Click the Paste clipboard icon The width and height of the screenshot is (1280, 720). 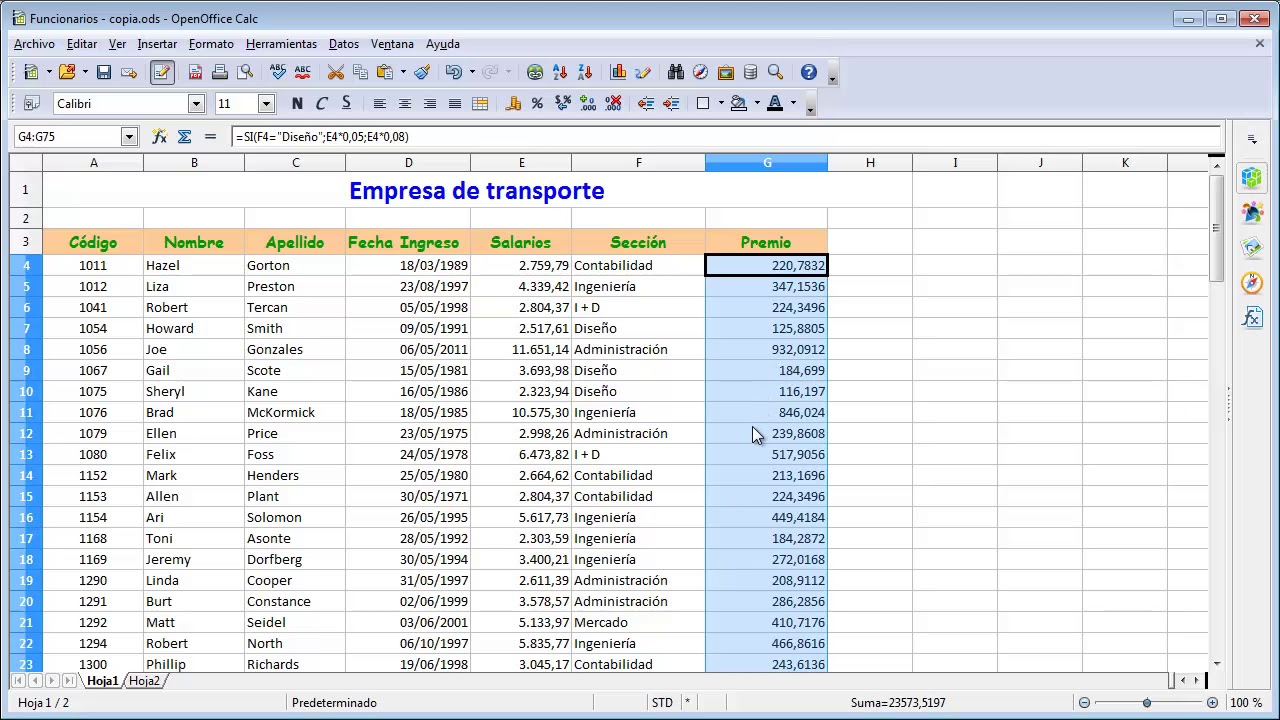[x=385, y=72]
